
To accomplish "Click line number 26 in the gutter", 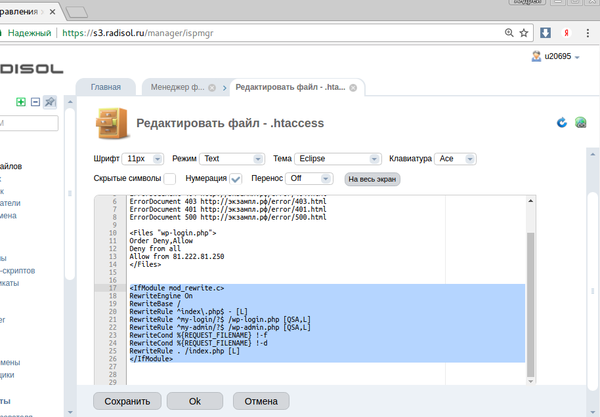I will pyautogui.click(x=112, y=359).
